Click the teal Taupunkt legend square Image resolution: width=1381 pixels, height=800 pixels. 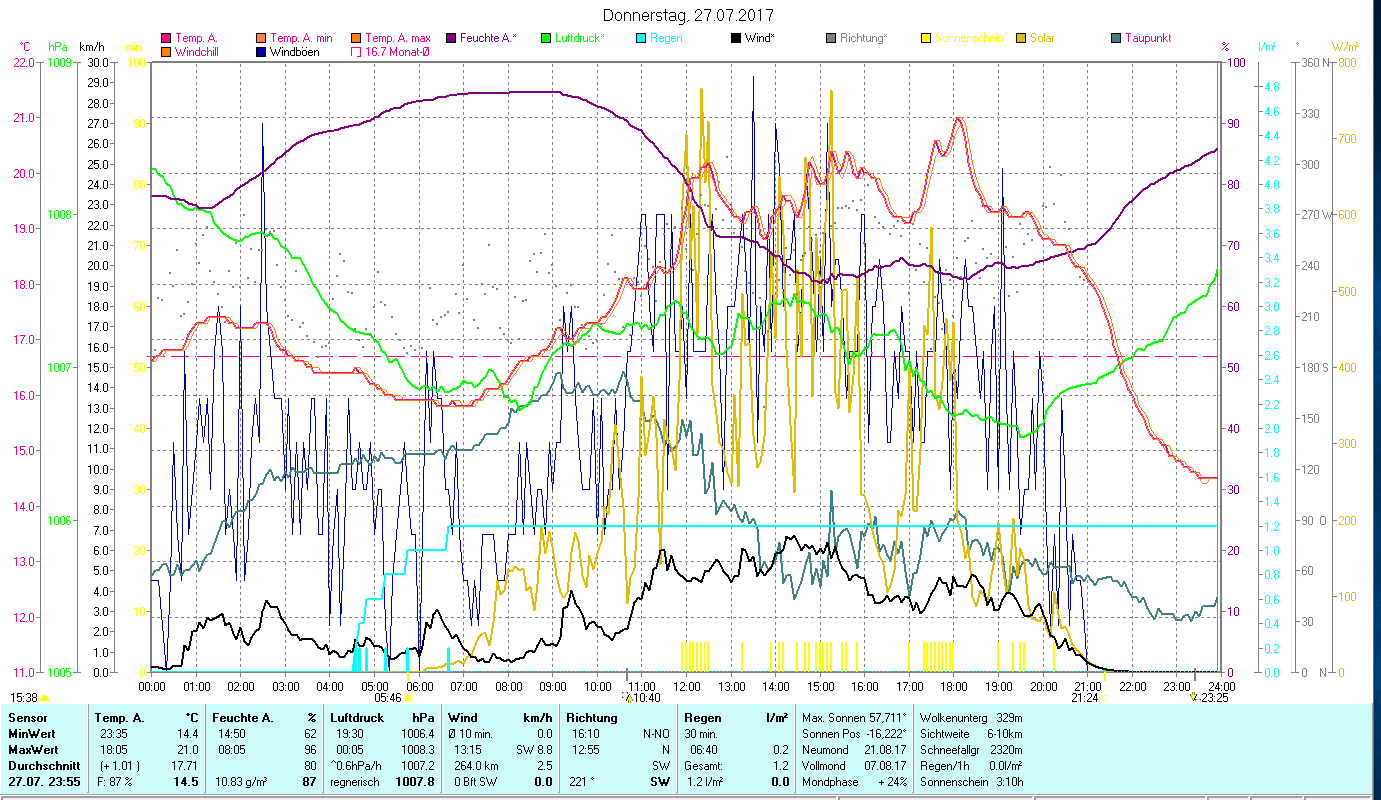[1116, 38]
